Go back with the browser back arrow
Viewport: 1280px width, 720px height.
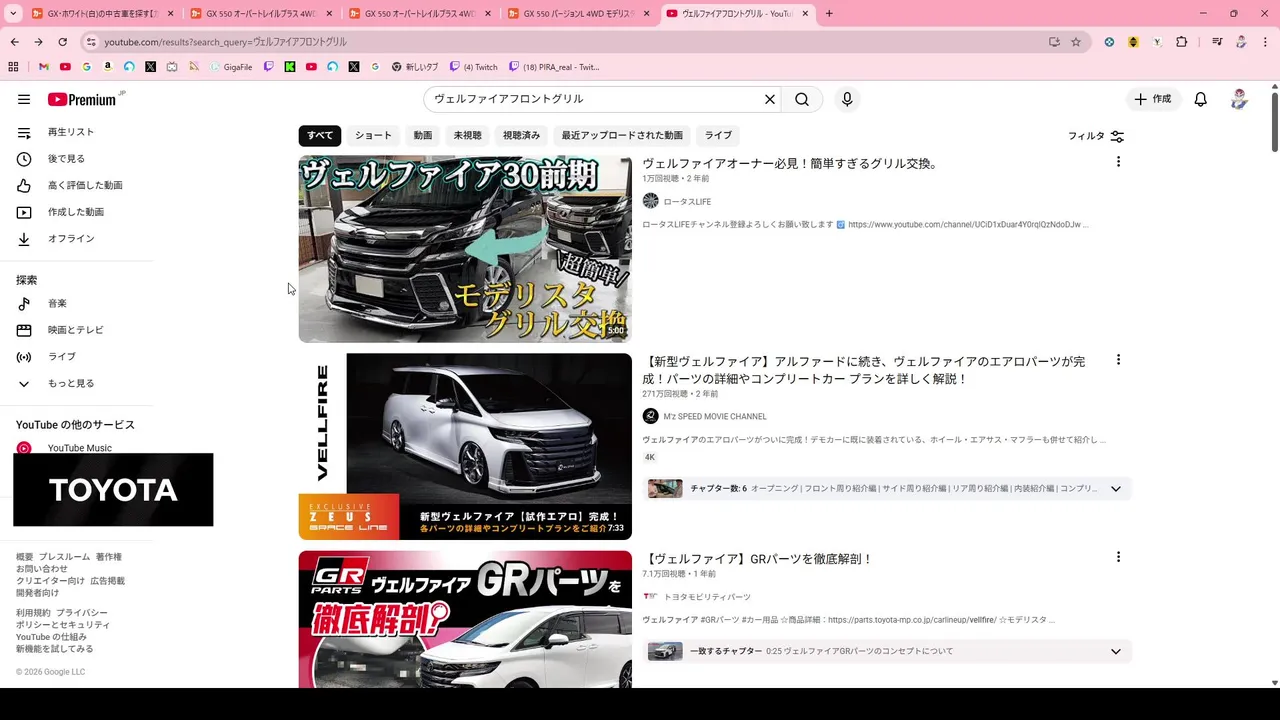coord(15,42)
